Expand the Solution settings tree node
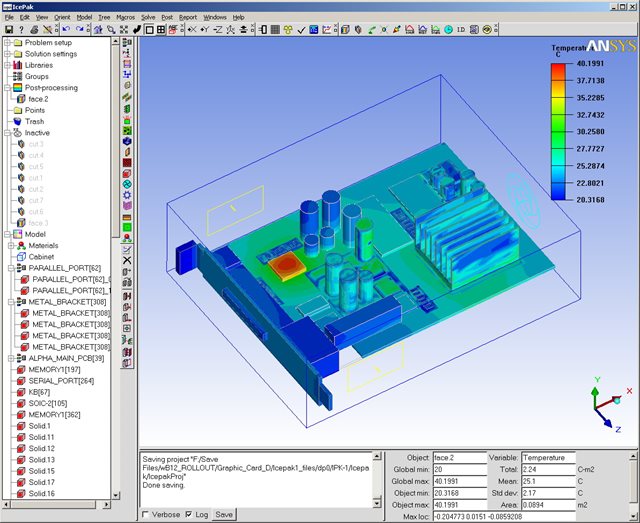The width and height of the screenshot is (640, 523). (x=7, y=54)
